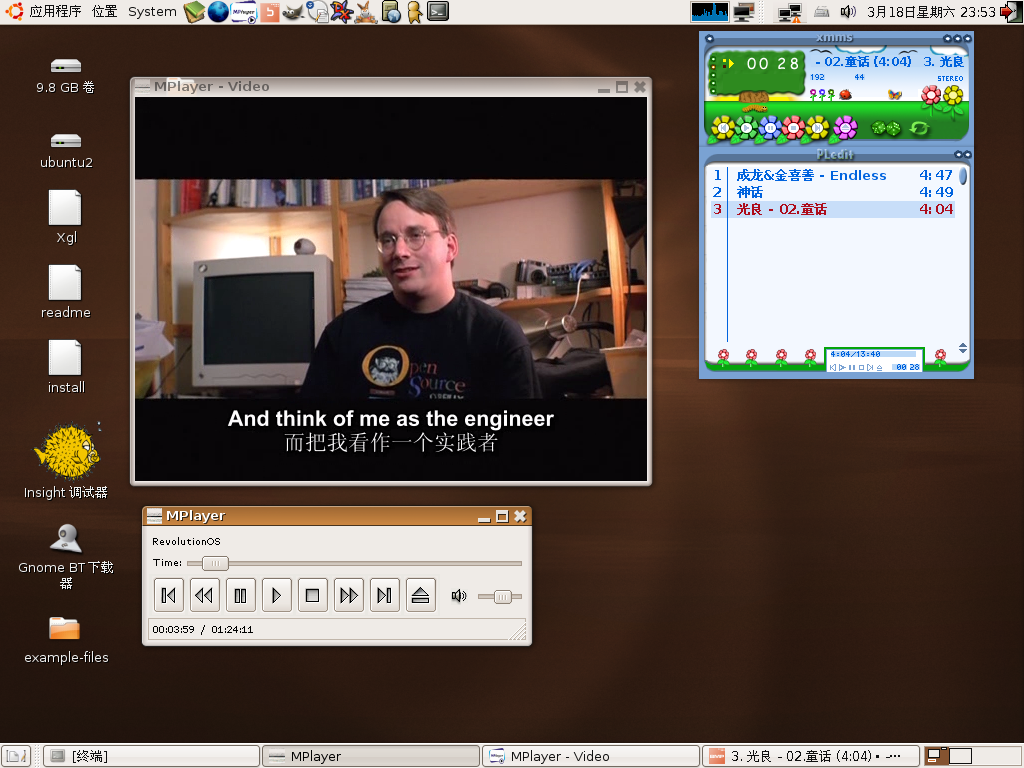Click XMMS pause blue flower button
This screenshot has height=768, width=1024.
[770, 128]
